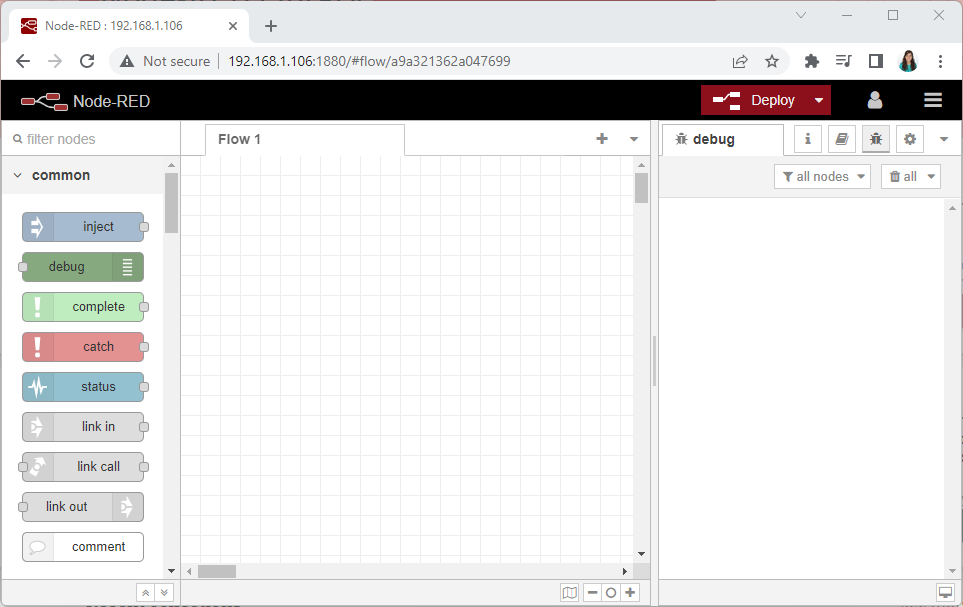963x607 pixels.
Task: View the node information panel
Action: pyautogui.click(x=807, y=138)
